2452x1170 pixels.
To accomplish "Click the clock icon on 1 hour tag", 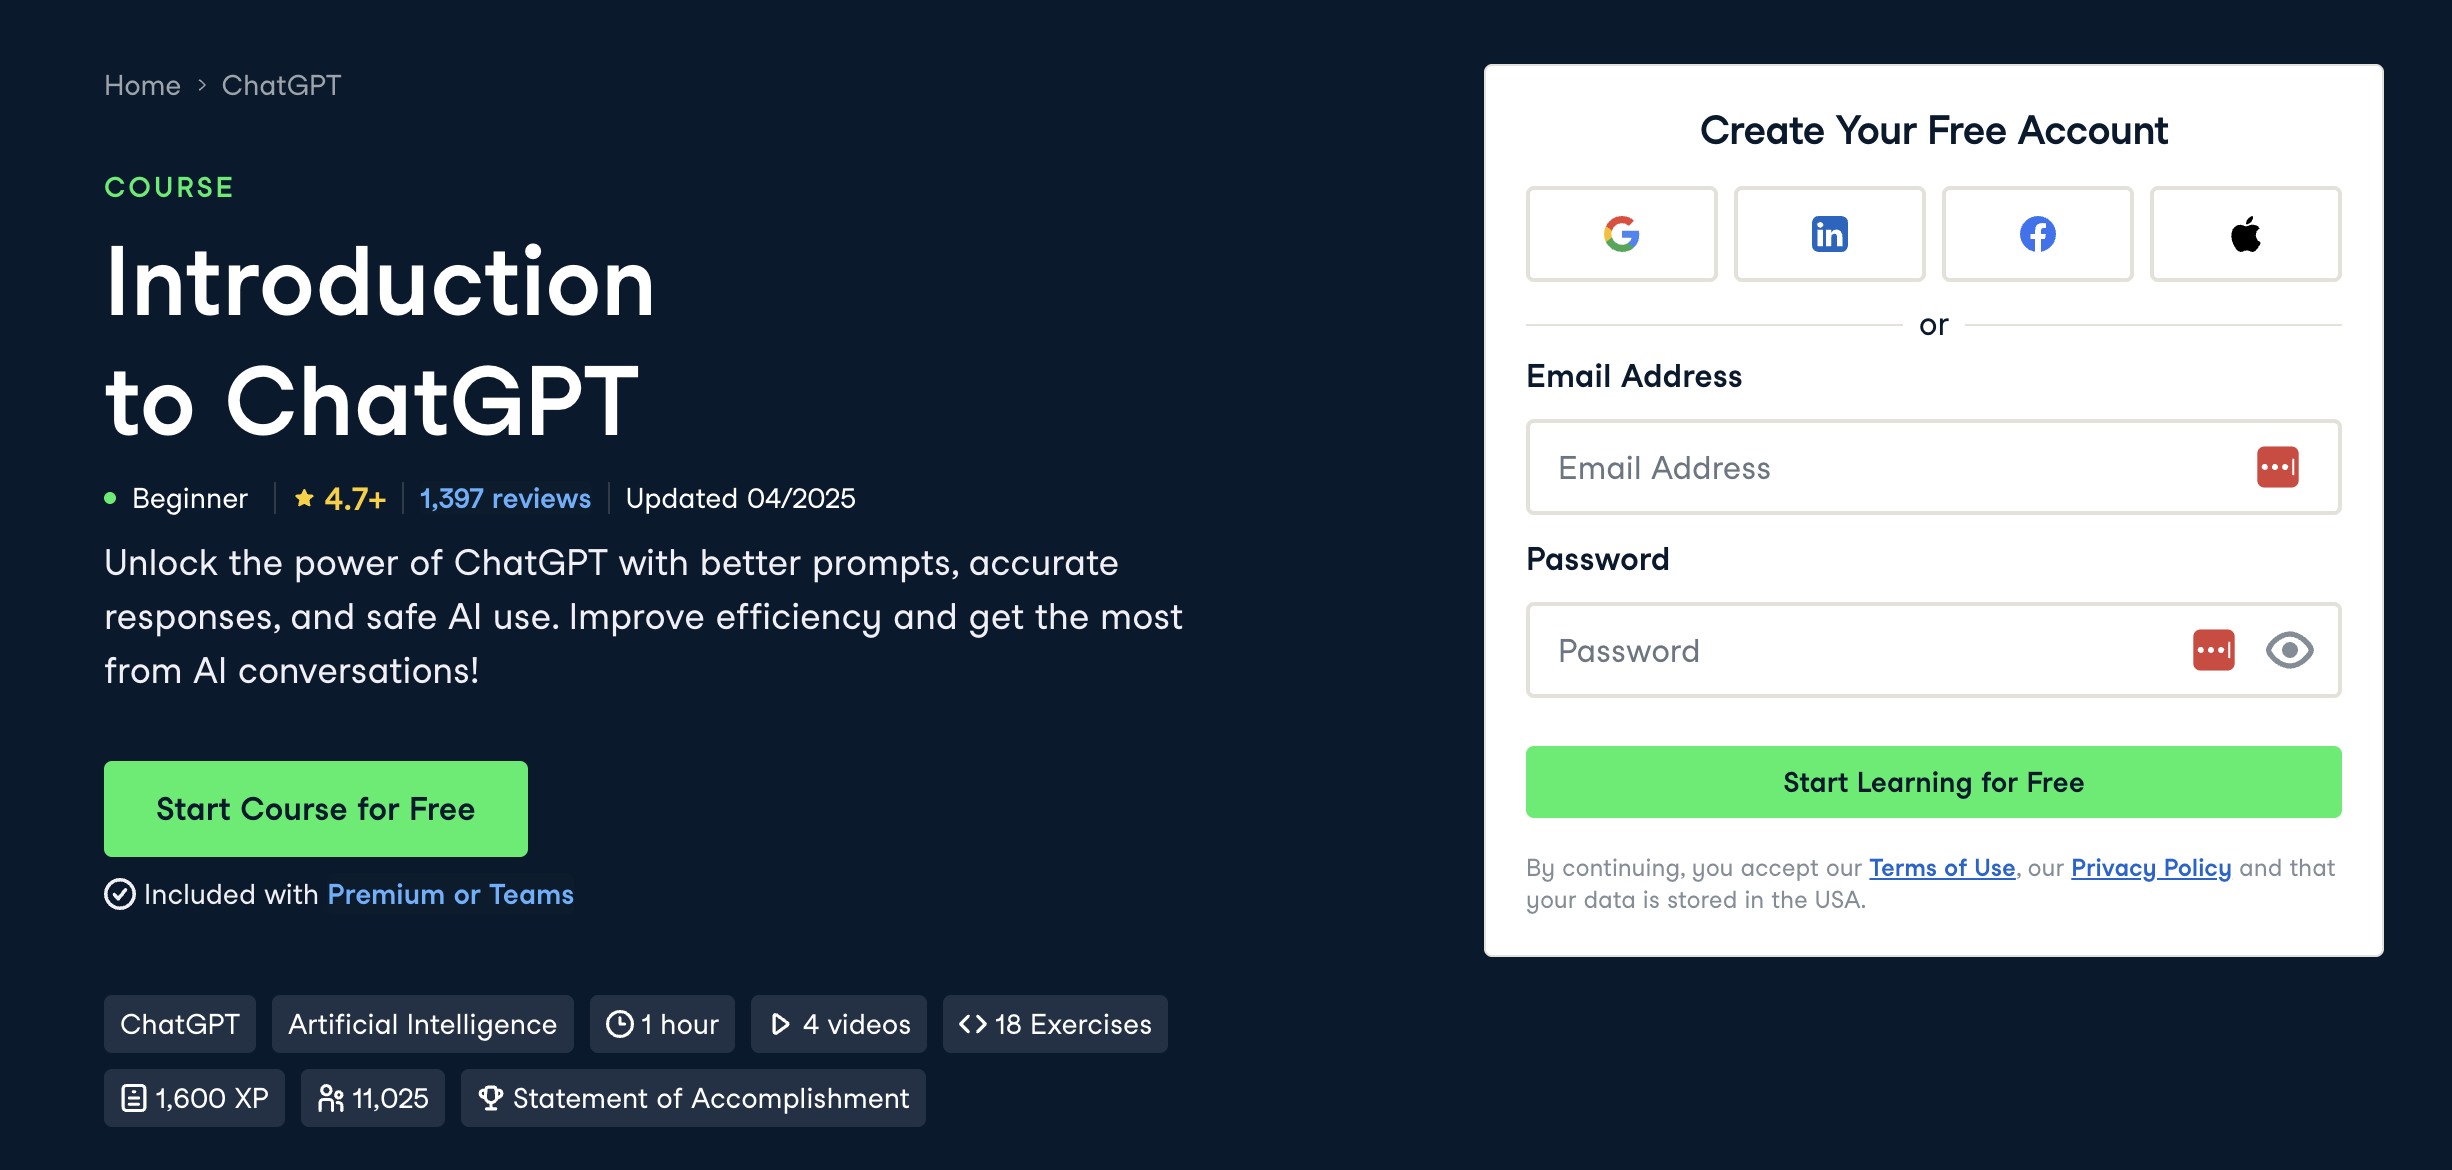I will [x=620, y=1023].
